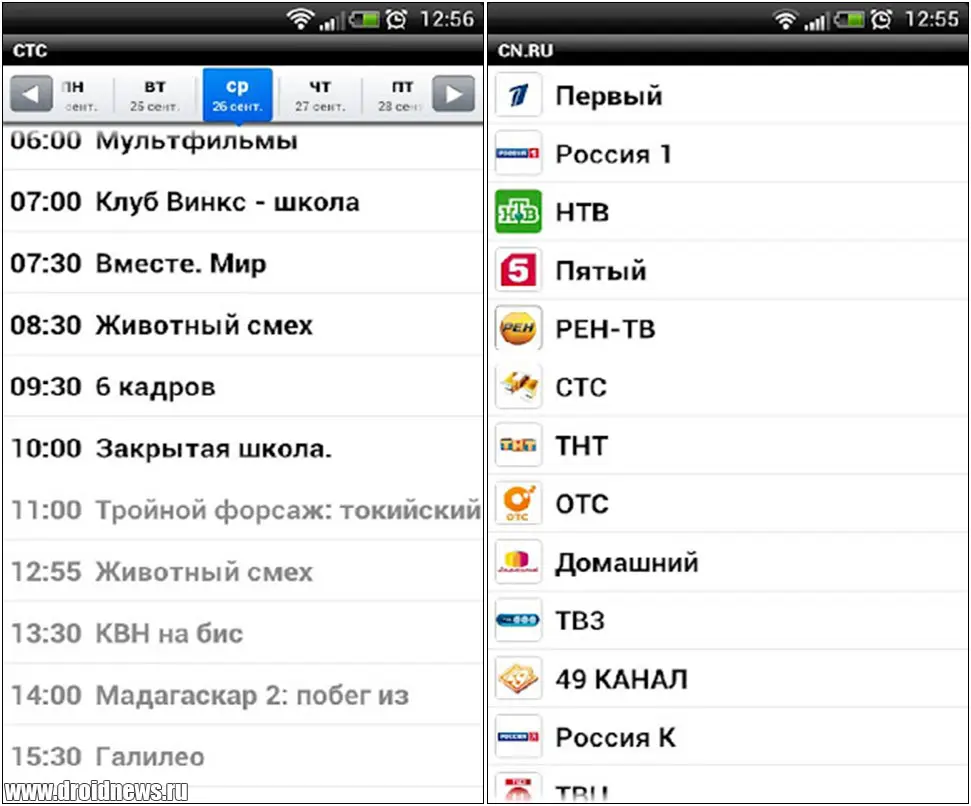
Task: Tap Wi-Fi icon in right phone status bar
Action: click(x=785, y=19)
